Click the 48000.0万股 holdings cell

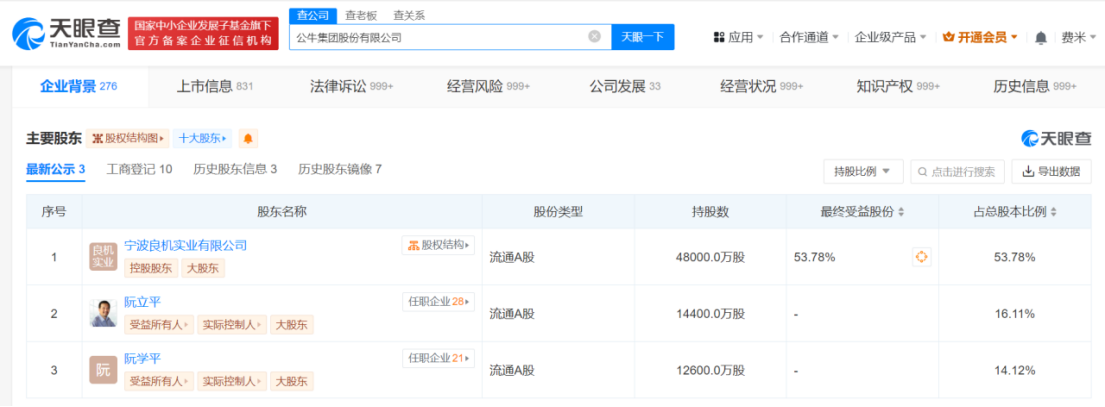tap(710, 257)
